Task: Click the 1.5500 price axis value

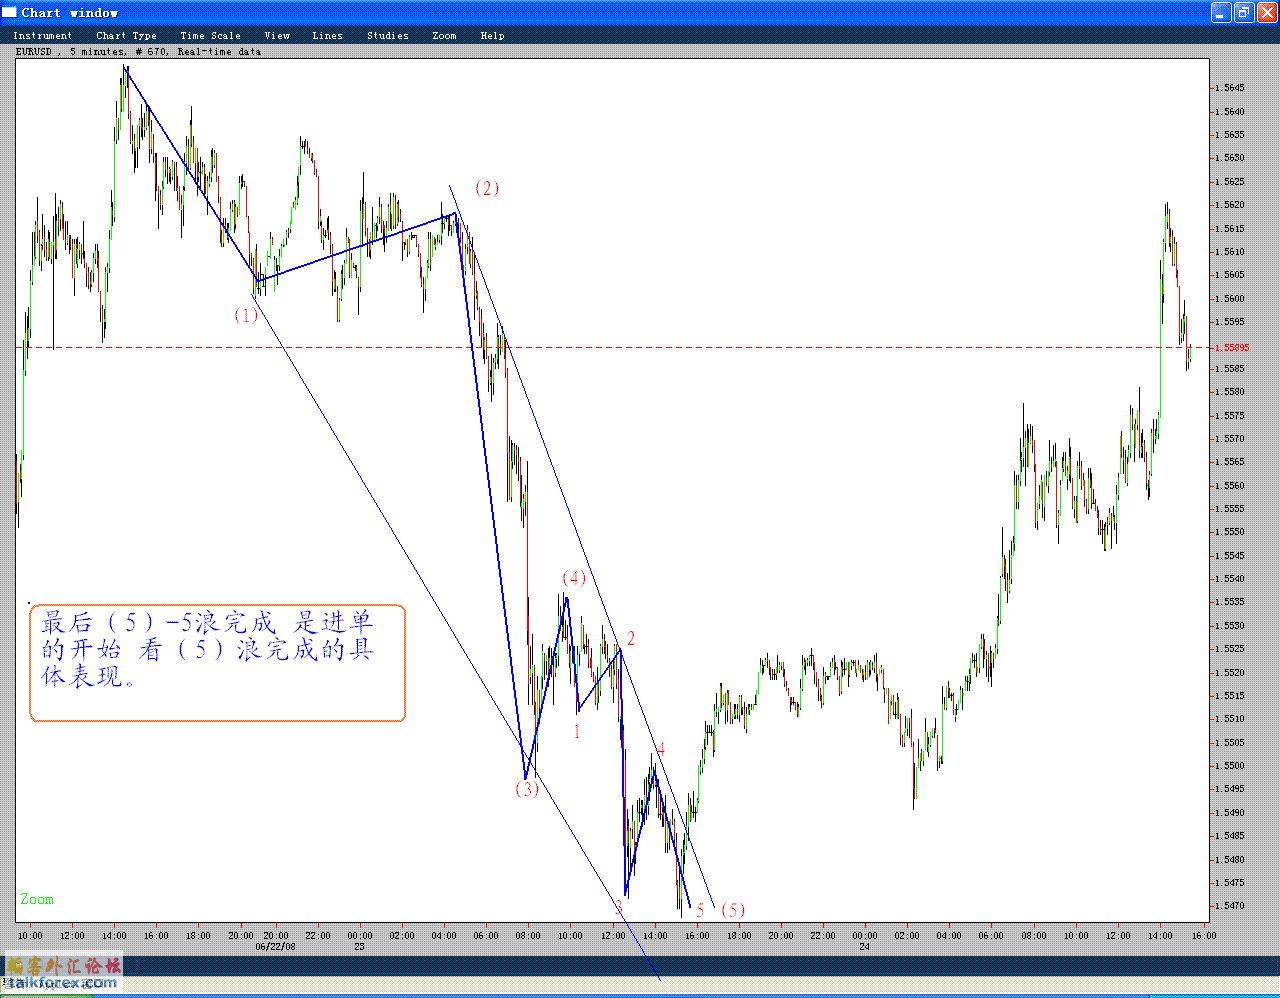Action: pos(1230,765)
